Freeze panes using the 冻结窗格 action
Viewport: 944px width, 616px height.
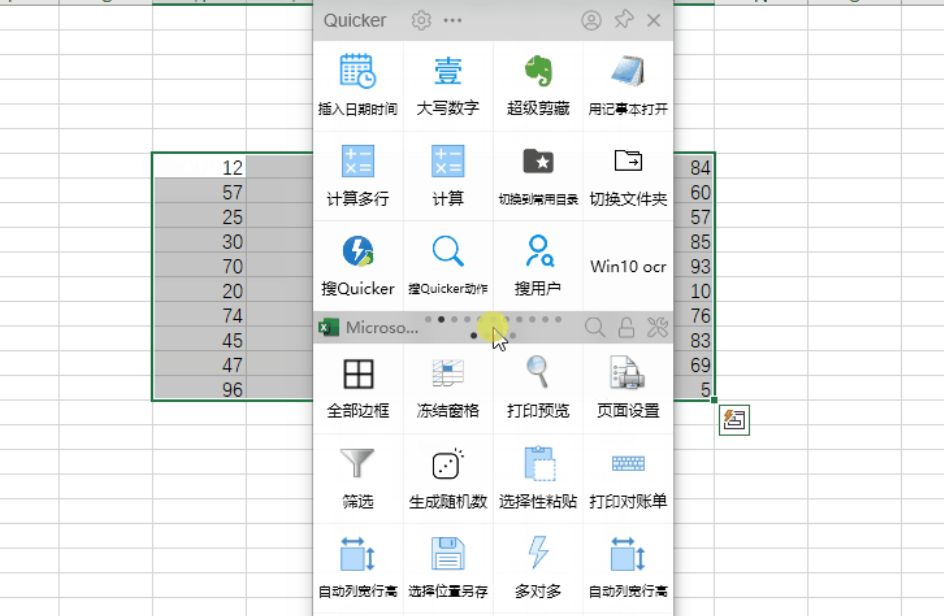click(x=447, y=383)
